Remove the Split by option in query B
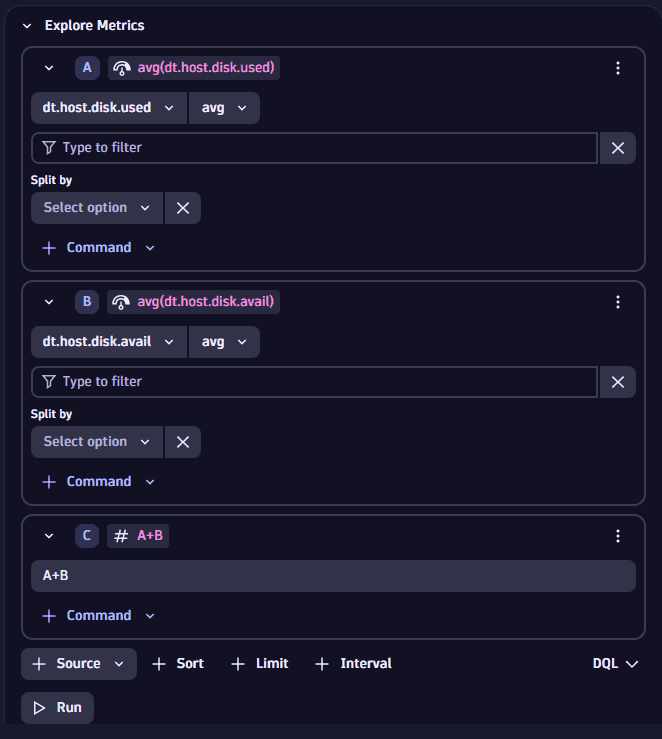Image resolution: width=662 pixels, height=739 pixels. tap(183, 442)
